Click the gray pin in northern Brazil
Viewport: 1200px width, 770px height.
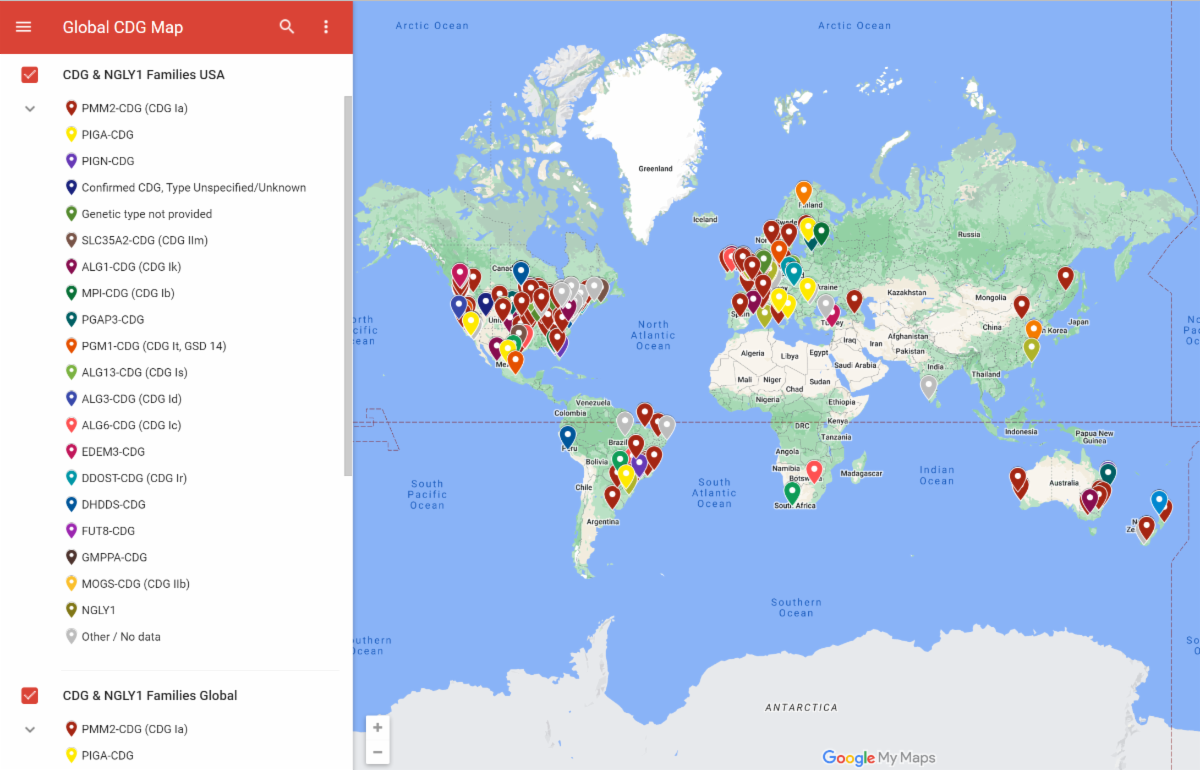625,422
